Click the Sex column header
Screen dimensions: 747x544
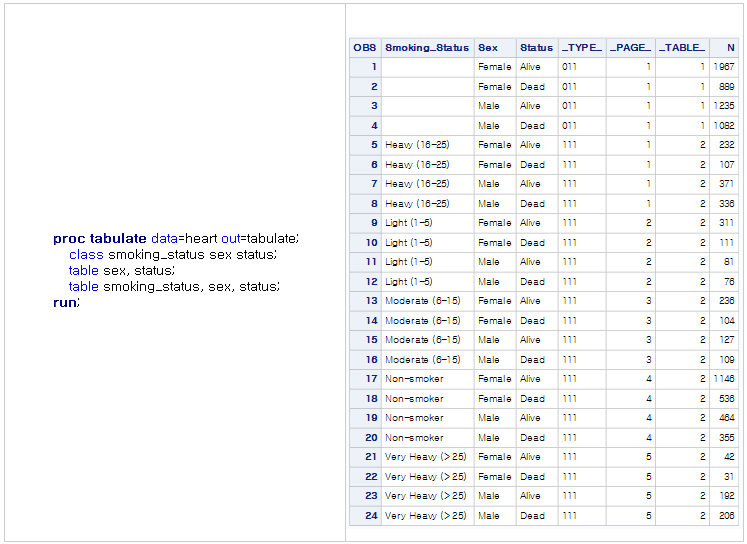495,48
